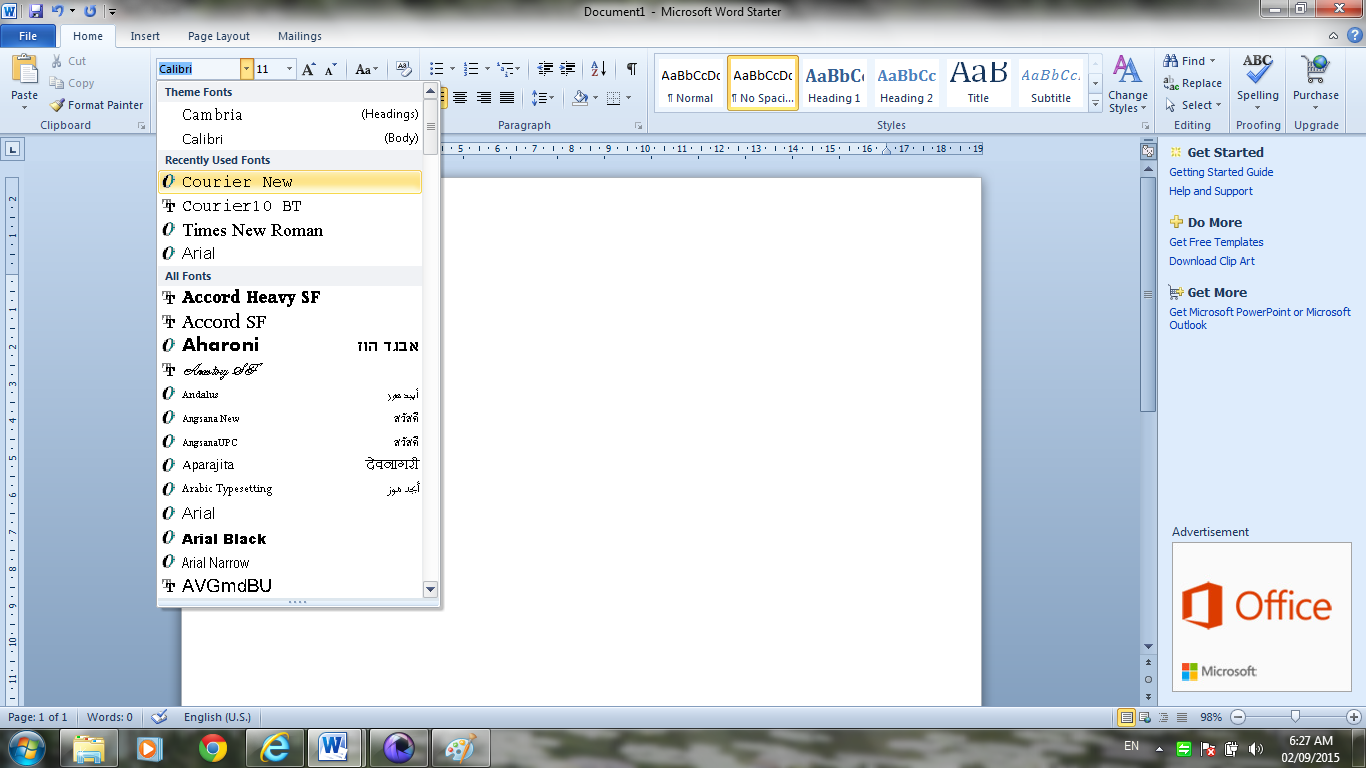Save the document from Quick Access Toolbar
This screenshot has width=1366, height=768.
coord(37,11)
